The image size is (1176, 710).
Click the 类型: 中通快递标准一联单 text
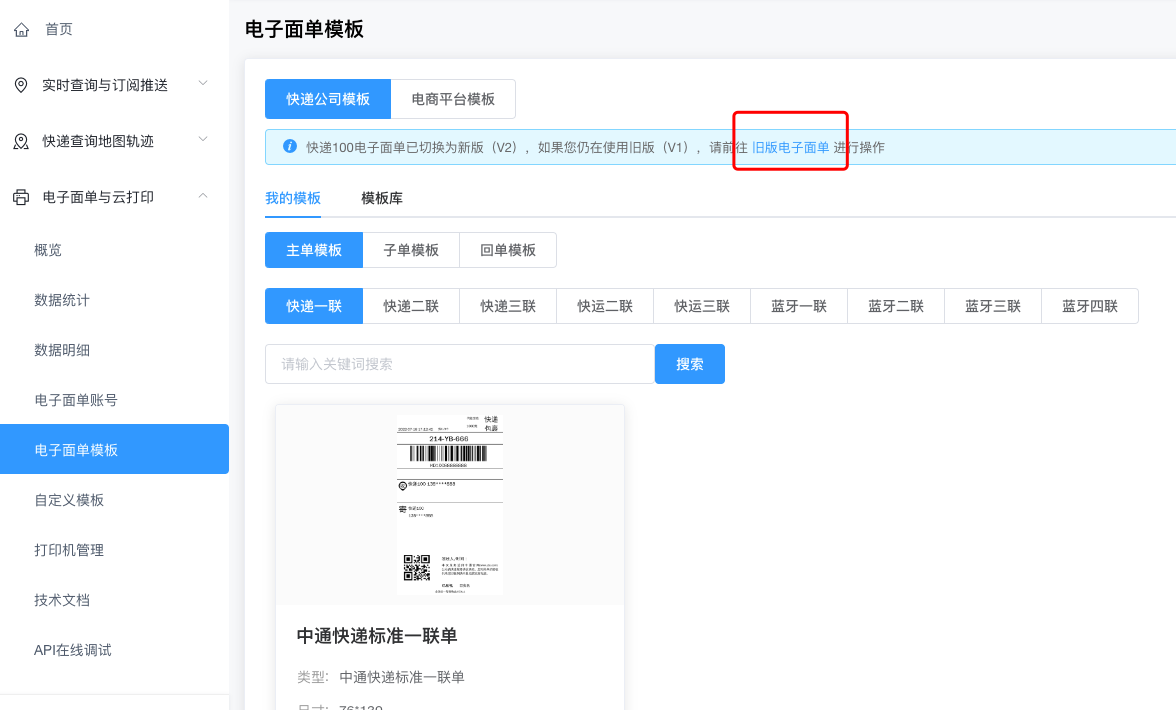click(x=380, y=677)
